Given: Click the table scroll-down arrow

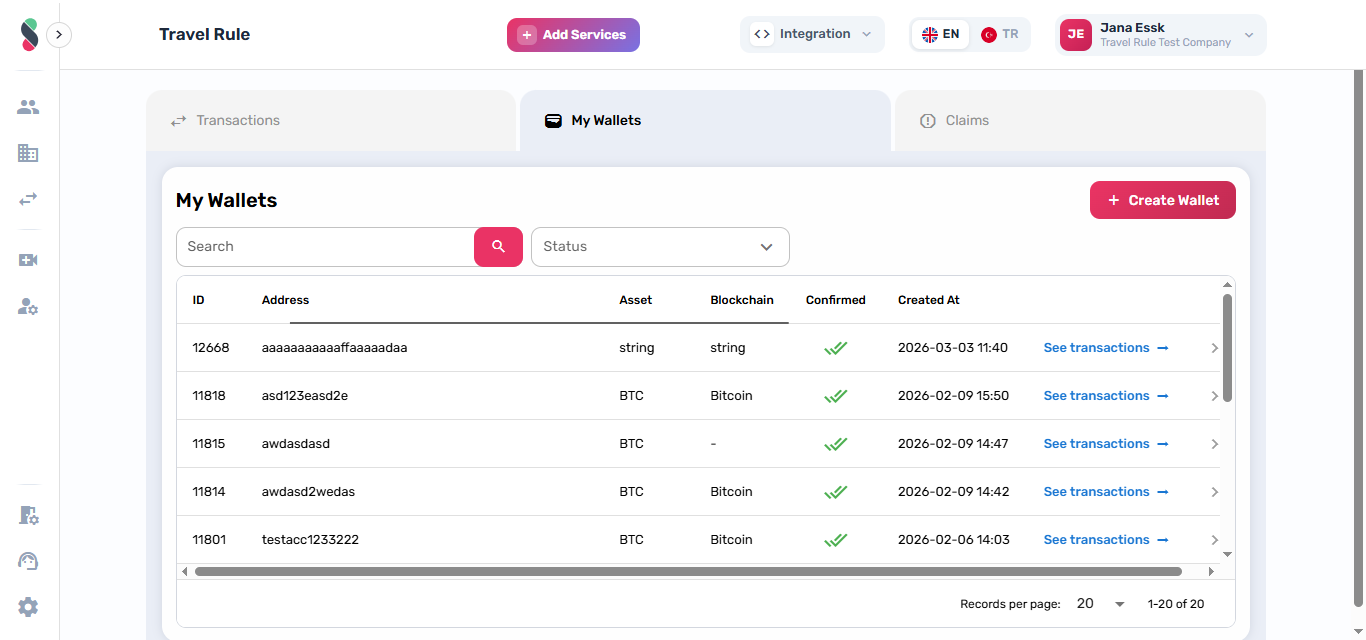Looking at the screenshot, I should click(1227, 555).
